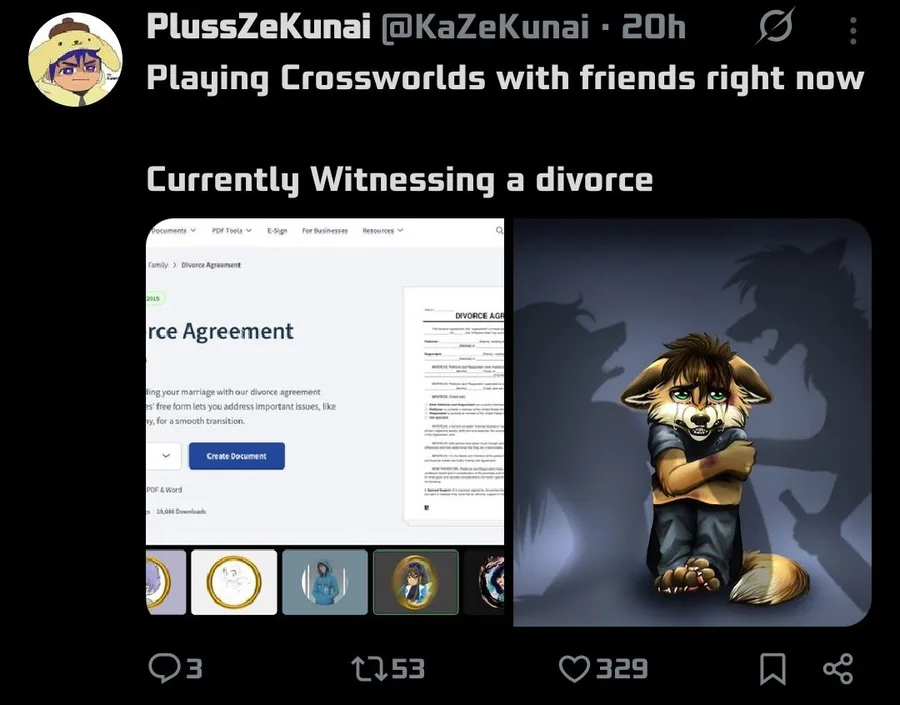
Task: Click the Divorce Agreement breadcrumb
Action: 211,265
